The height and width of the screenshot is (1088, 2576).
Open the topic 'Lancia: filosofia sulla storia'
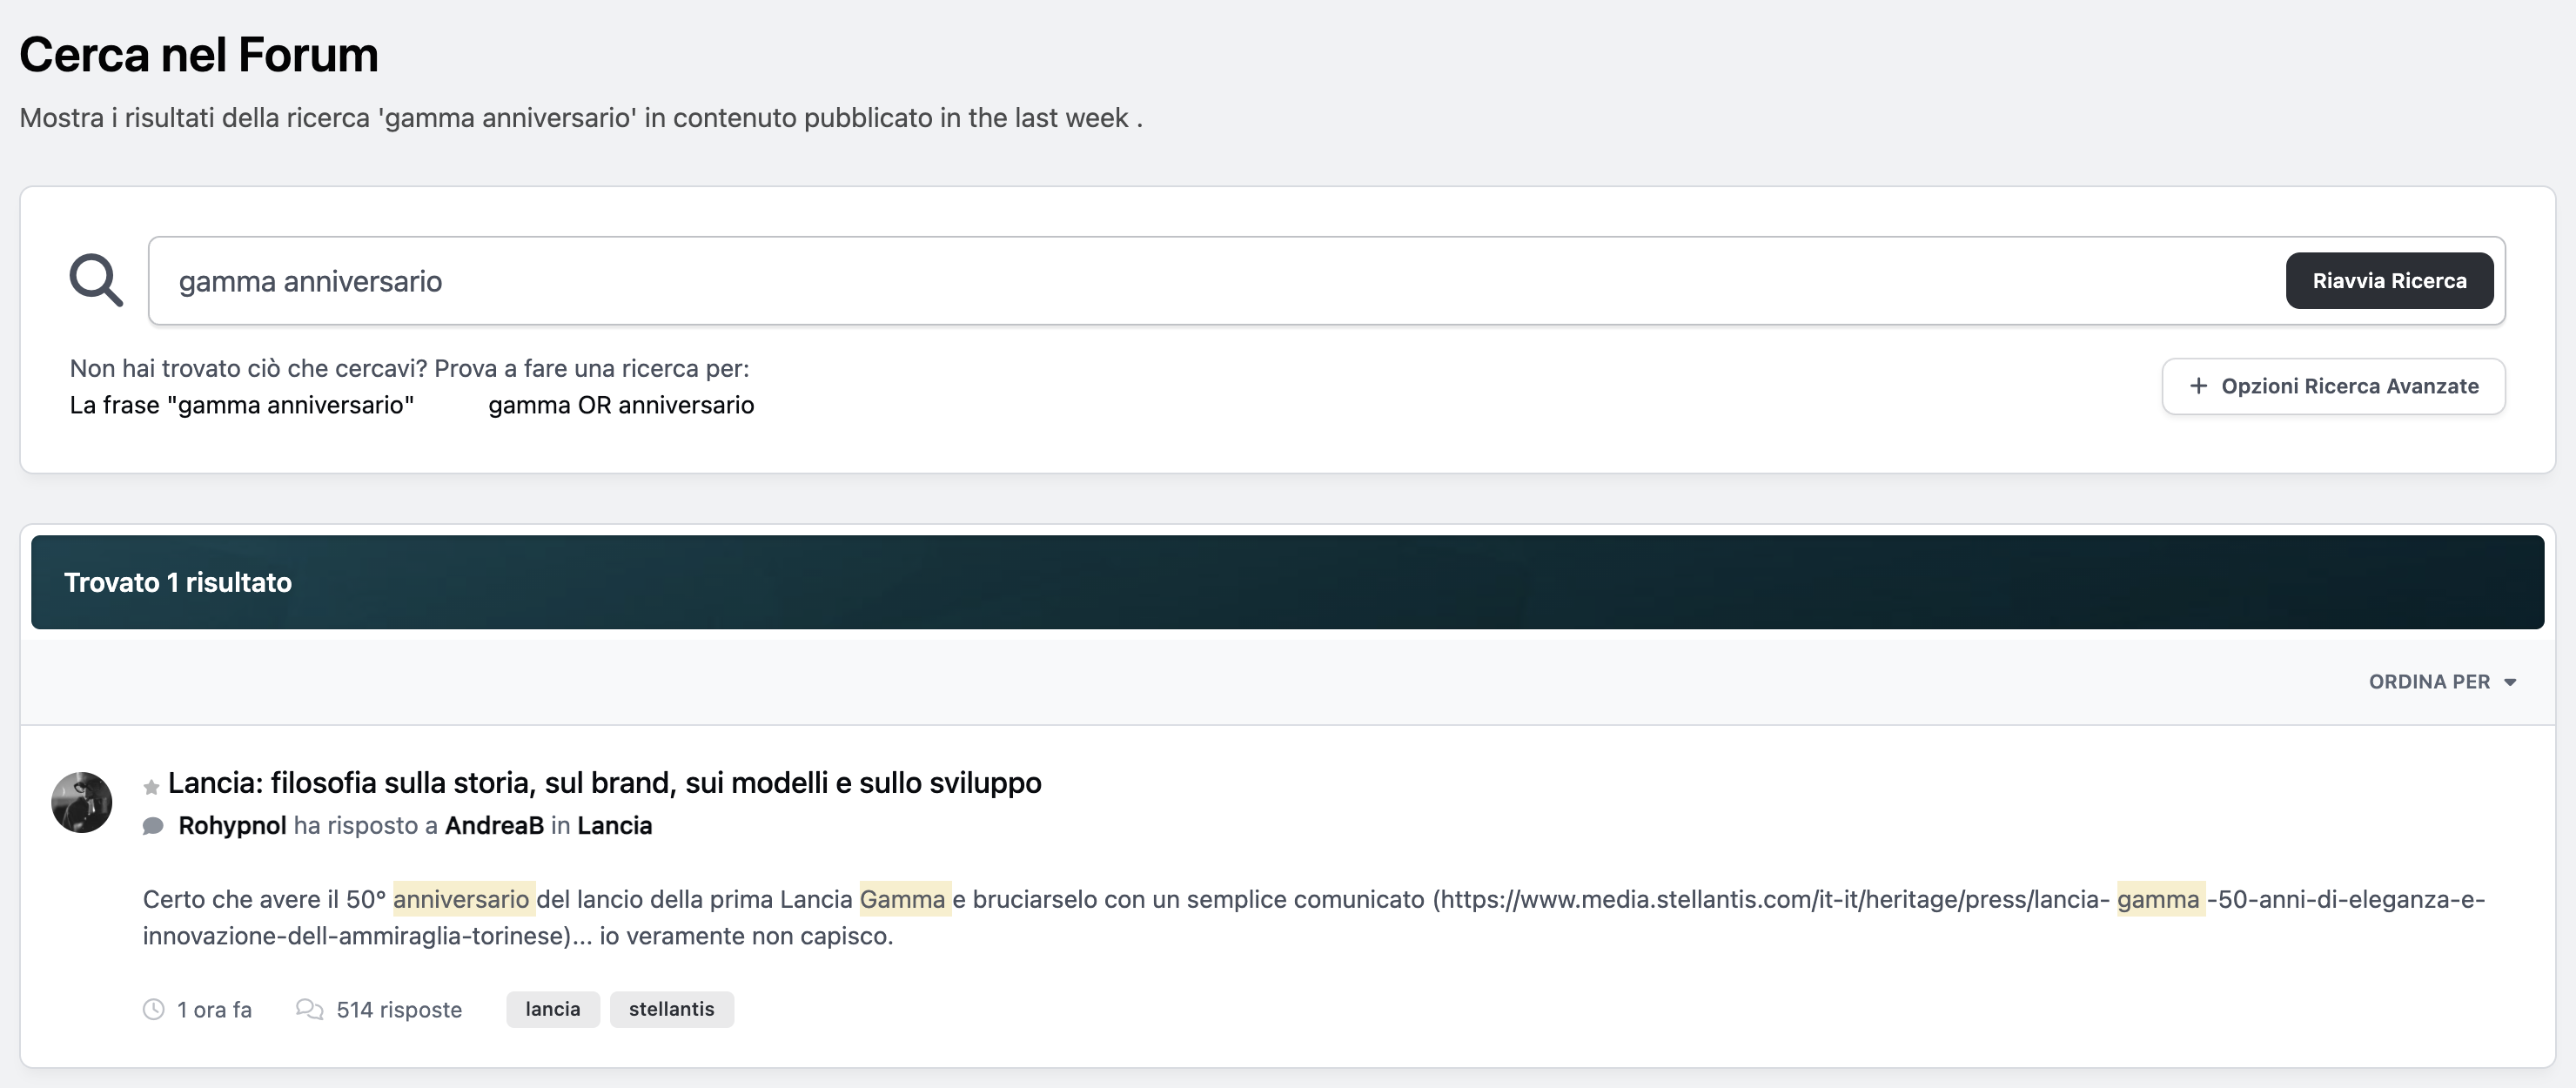coord(604,782)
